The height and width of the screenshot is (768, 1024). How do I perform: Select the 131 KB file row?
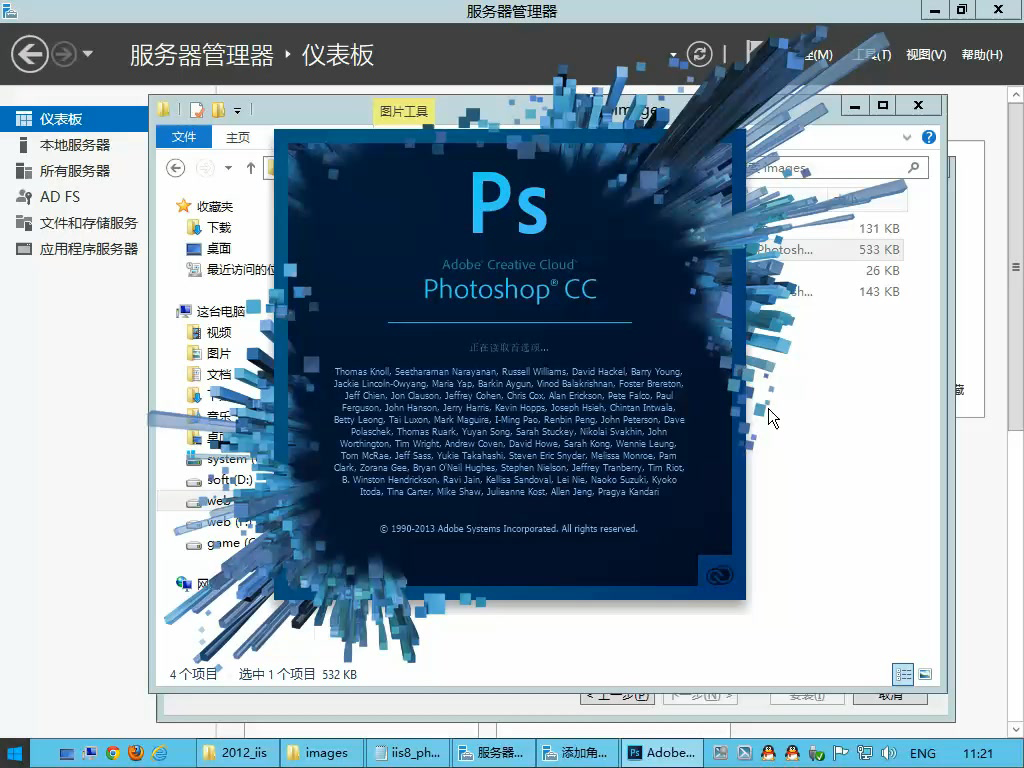click(825, 229)
